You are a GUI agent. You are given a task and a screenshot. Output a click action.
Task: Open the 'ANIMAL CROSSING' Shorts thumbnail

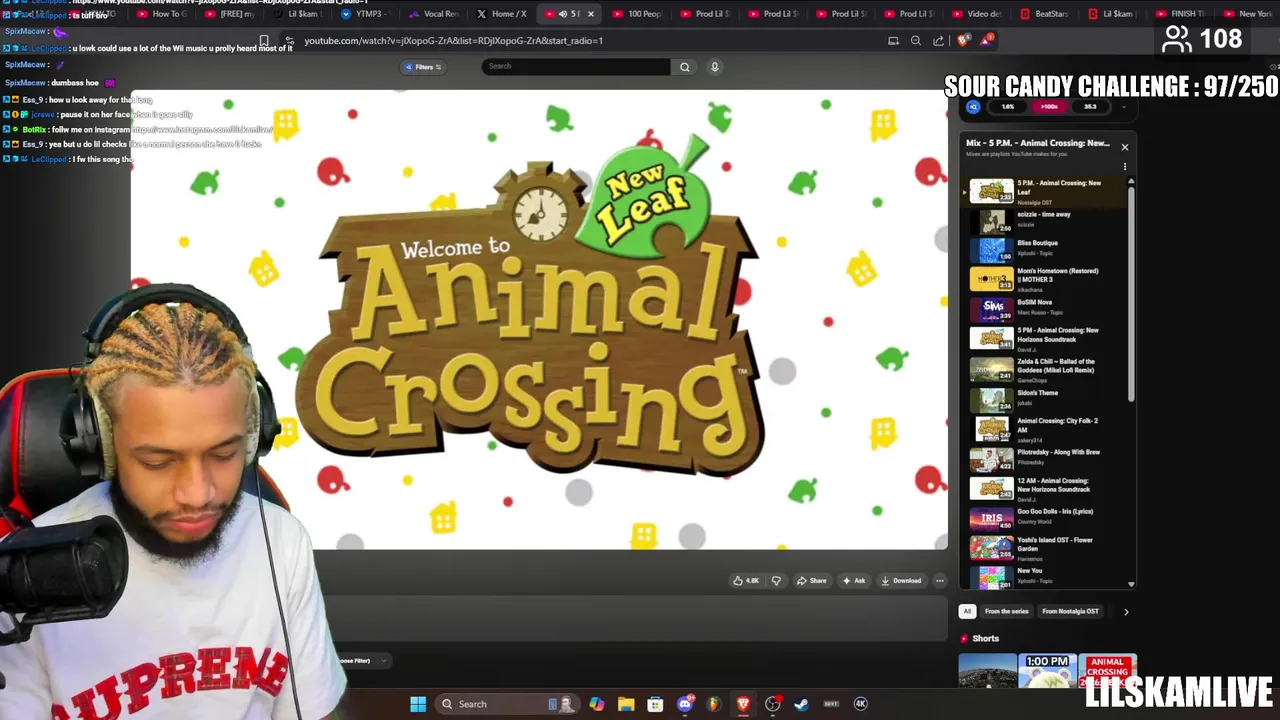tap(1106, 671)
